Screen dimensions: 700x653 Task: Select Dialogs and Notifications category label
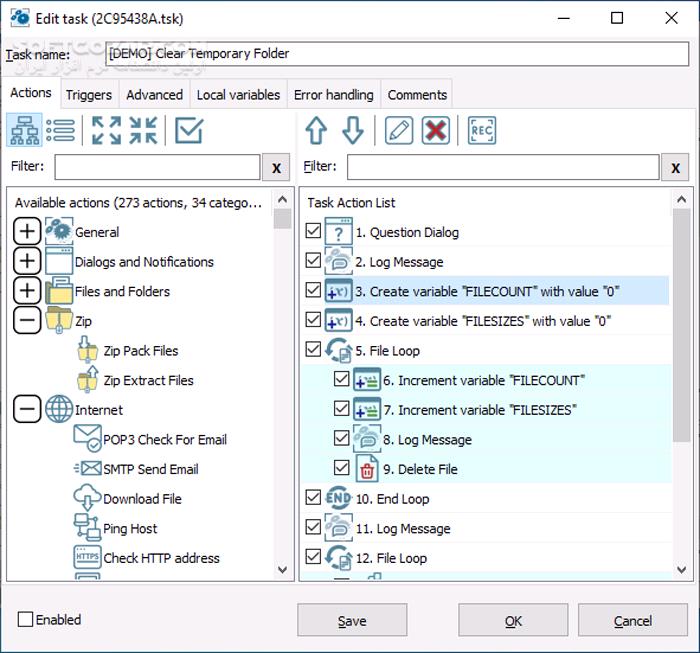click(x=144, y=262)
